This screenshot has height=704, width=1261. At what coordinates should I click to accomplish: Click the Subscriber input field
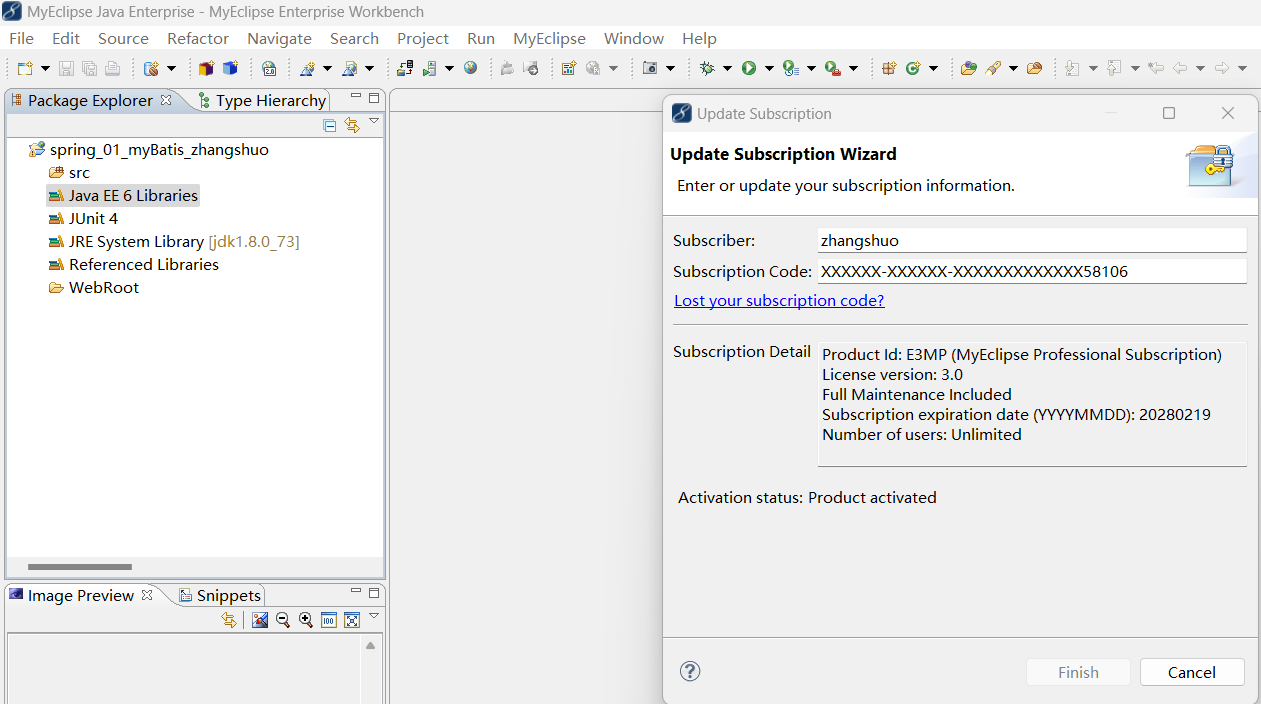click(1032, 240)
